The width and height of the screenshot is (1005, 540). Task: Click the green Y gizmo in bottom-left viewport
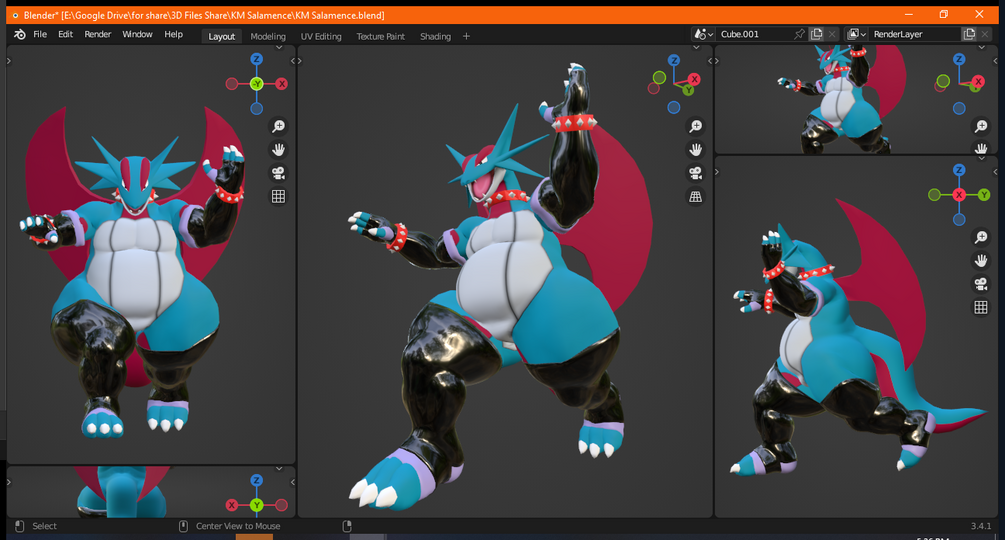pyautogui.click(x=256, y=505)
